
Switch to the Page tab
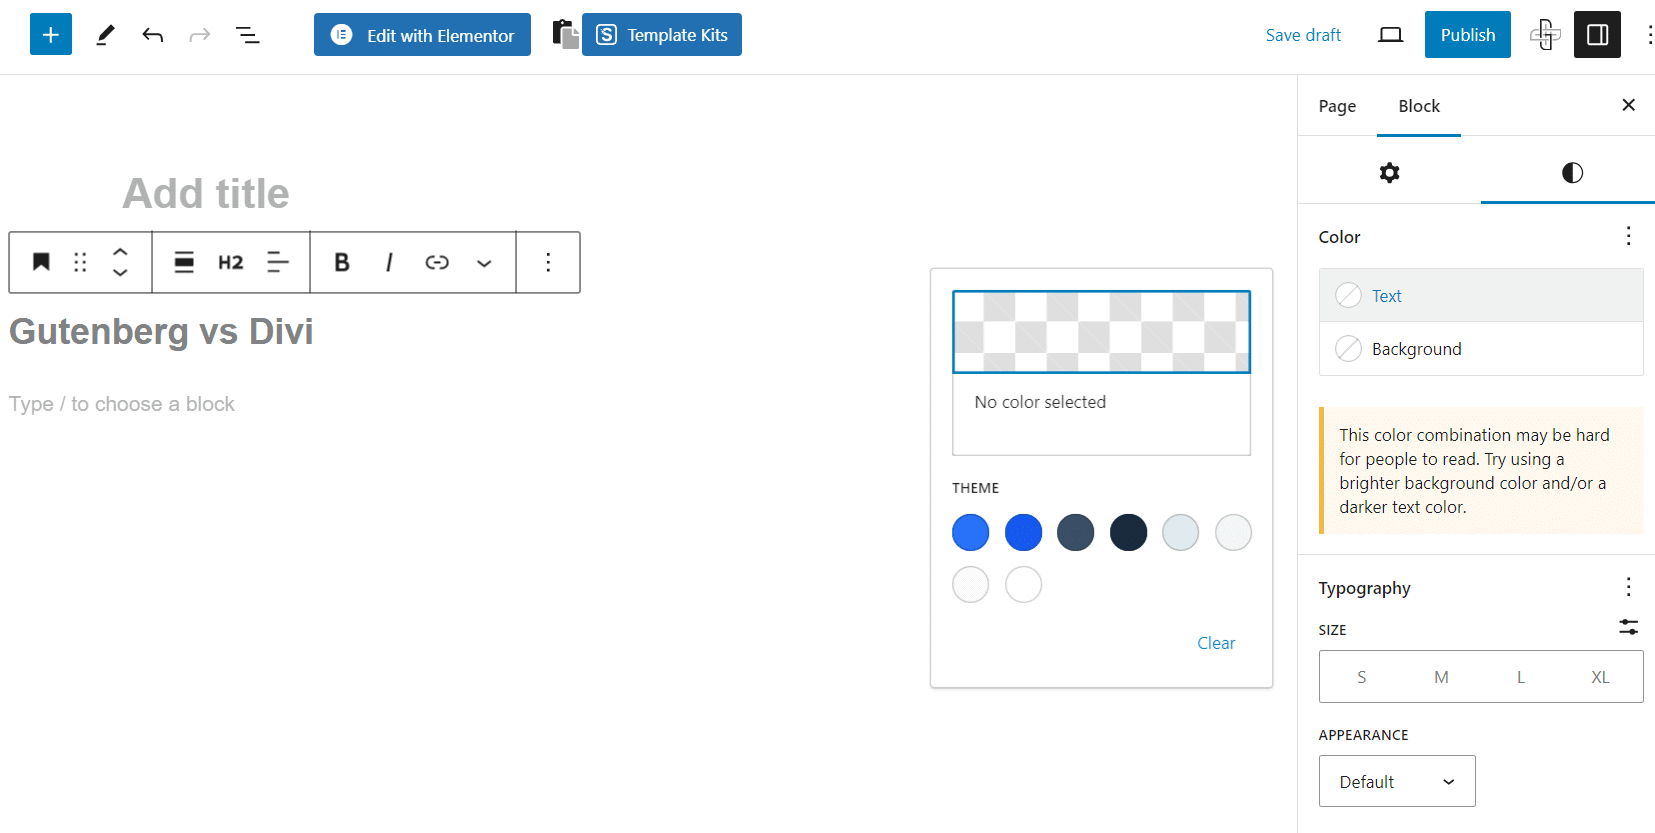[x=1337, y=106]
